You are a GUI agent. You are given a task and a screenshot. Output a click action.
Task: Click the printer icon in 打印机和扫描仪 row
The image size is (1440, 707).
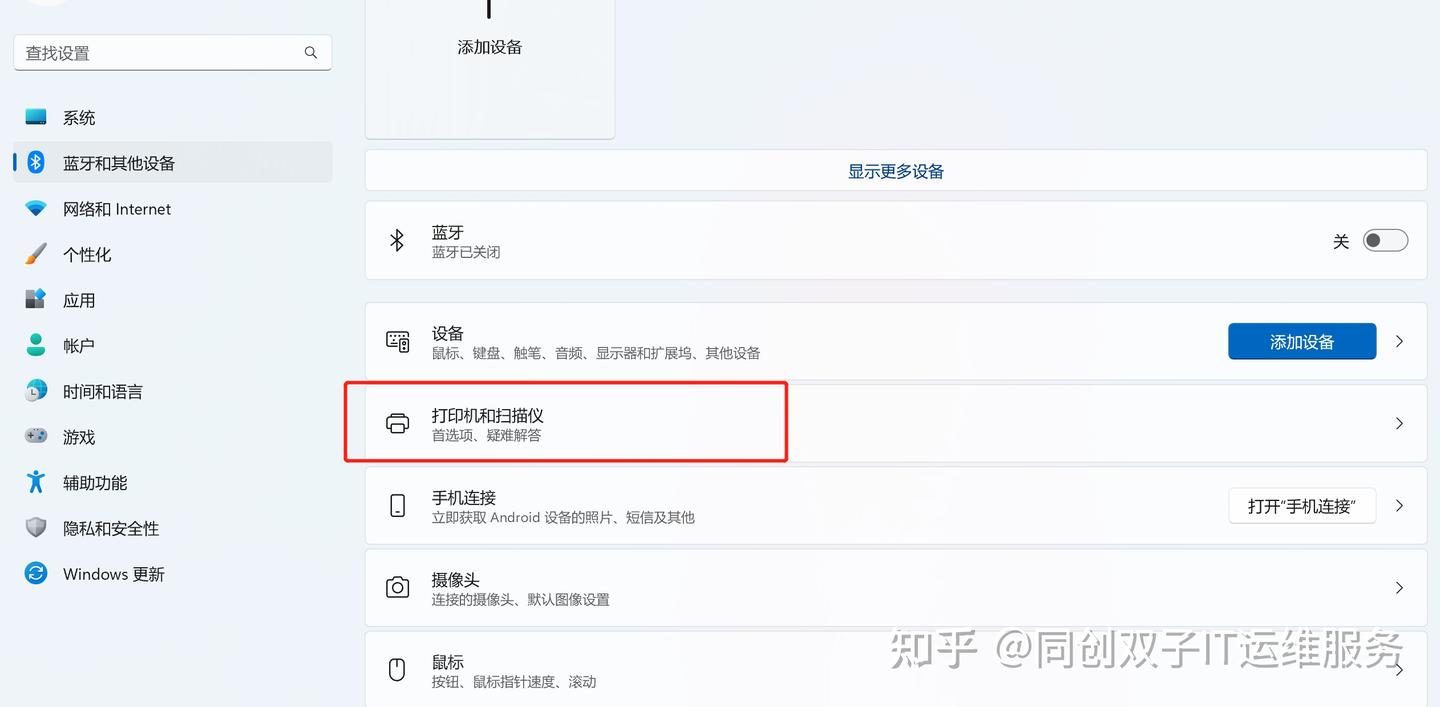[x=397, y=423]
